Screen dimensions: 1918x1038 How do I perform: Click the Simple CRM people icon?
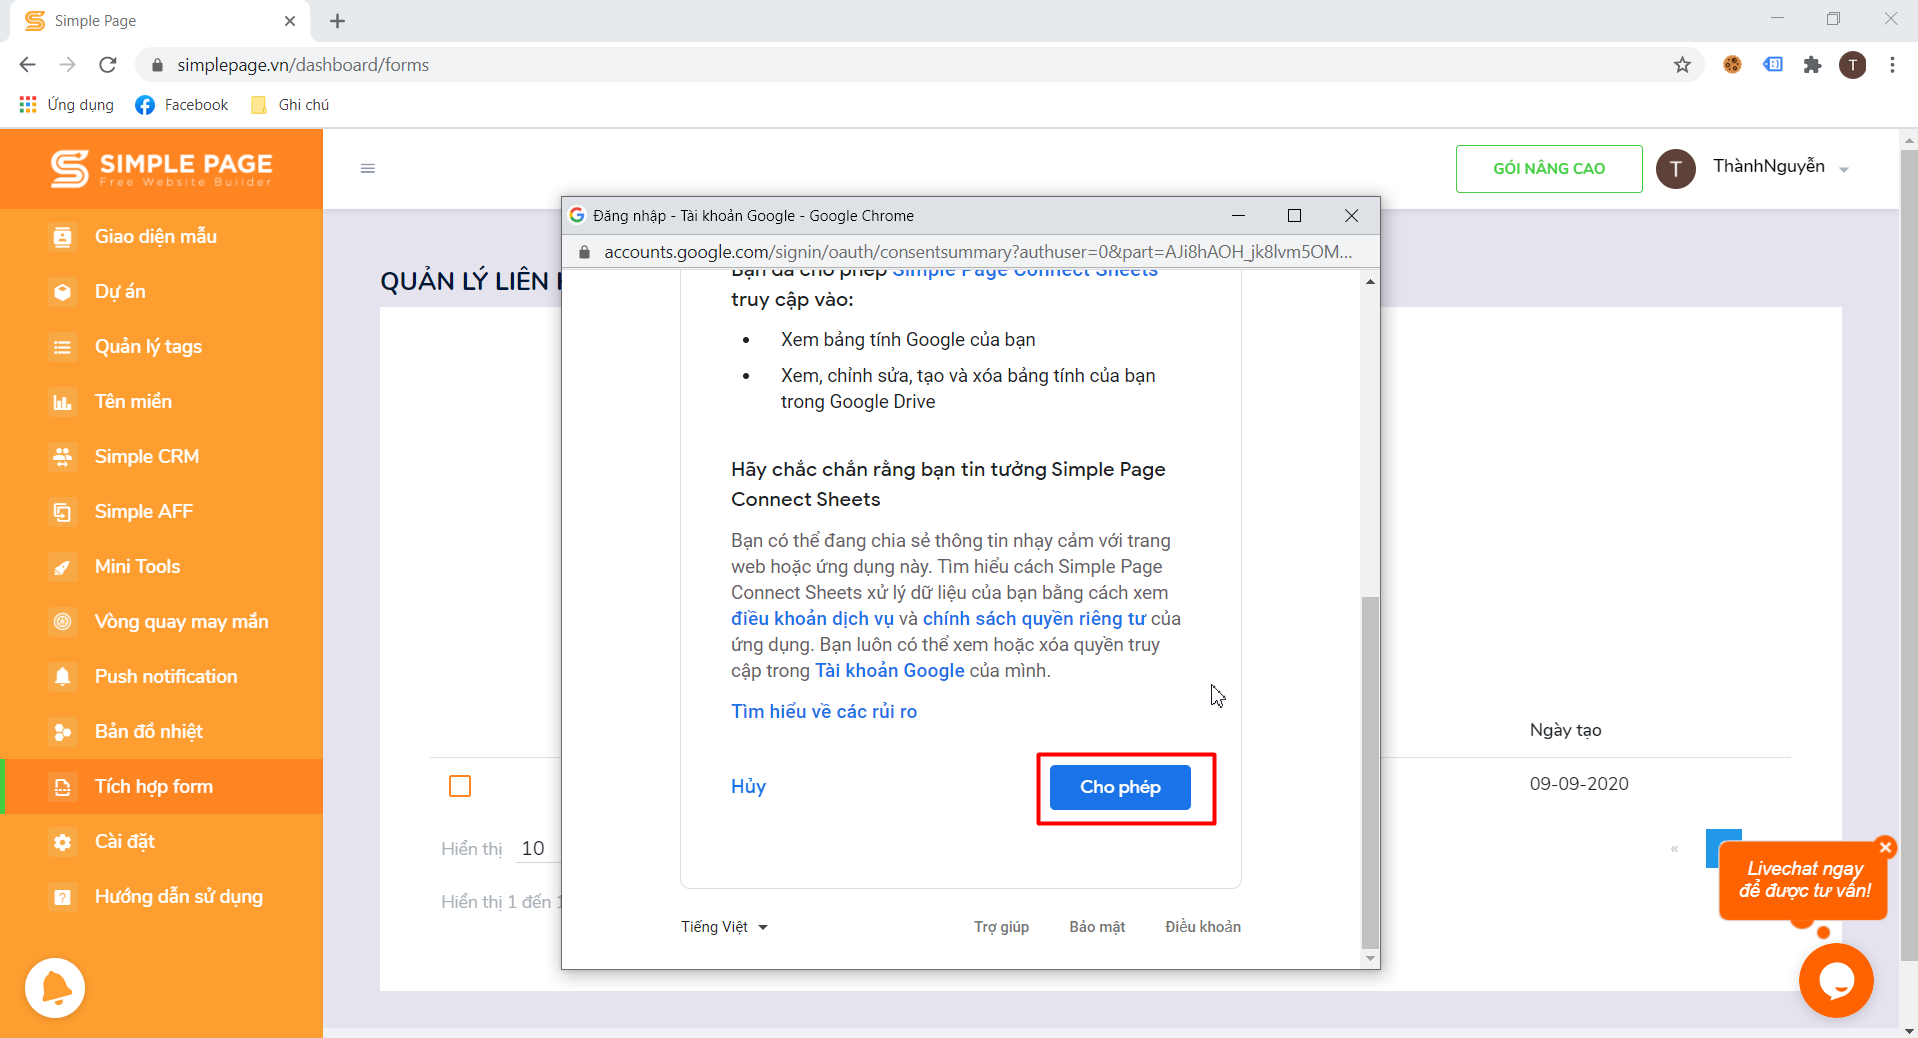[62, 457]
